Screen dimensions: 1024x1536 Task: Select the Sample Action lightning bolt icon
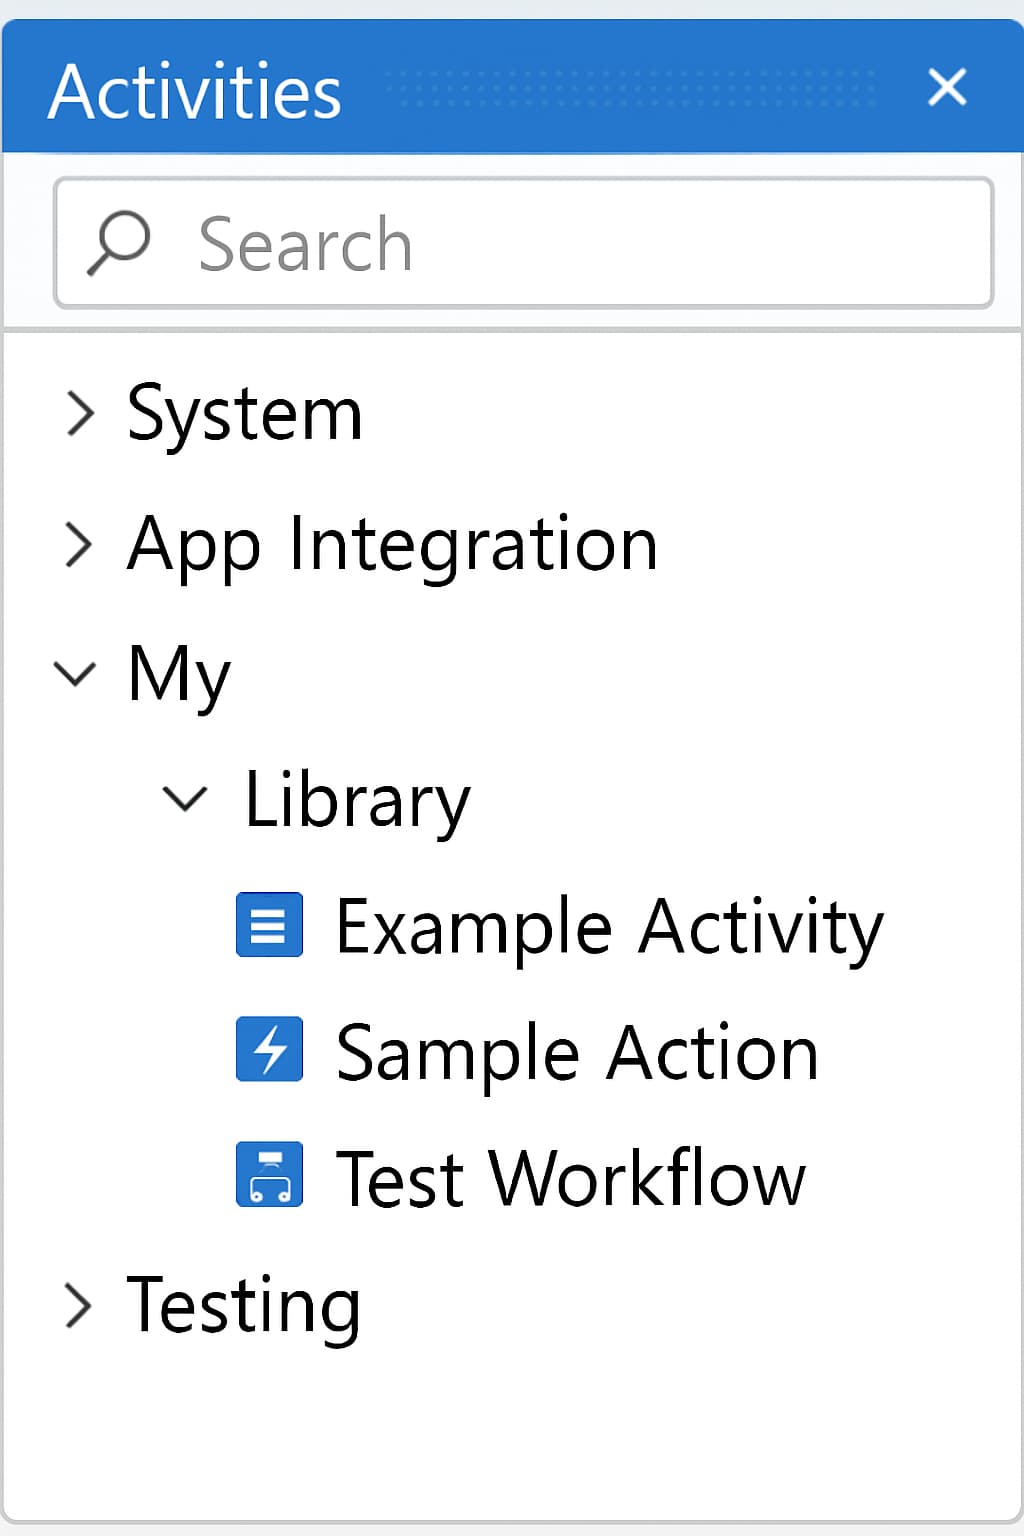tap(269, 1051)
